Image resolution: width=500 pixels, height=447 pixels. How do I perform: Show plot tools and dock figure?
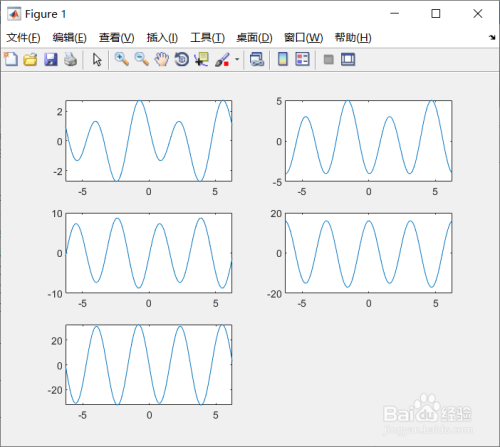pyautogui.click(x=348, y=60)
